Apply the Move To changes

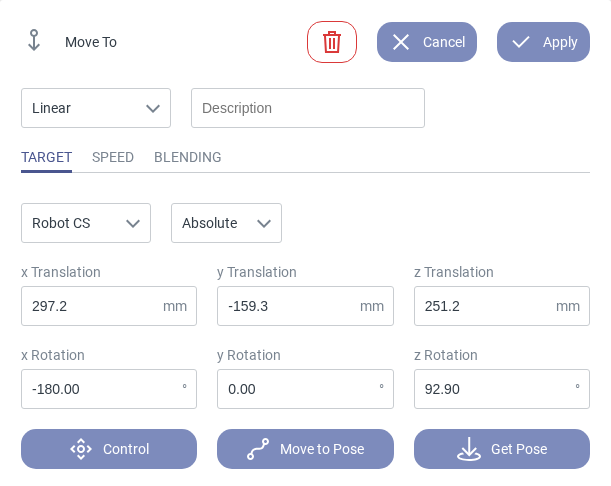(x=543, y=42)
